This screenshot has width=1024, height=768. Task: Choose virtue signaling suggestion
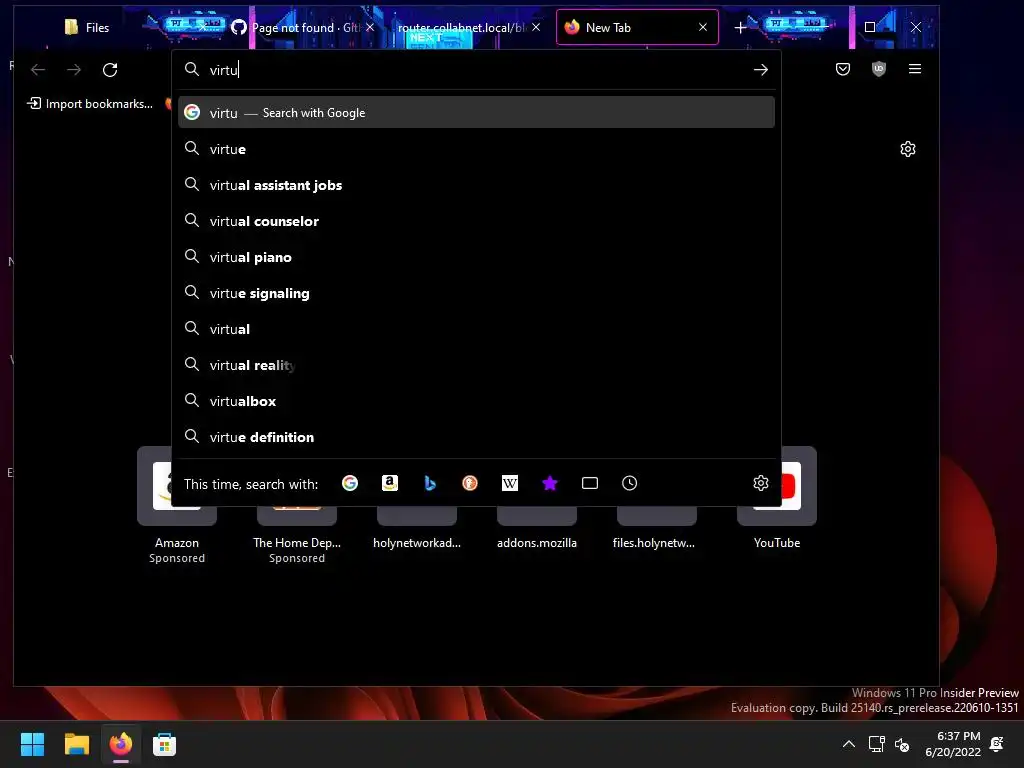pyautogui.click(x=476, y=293)
